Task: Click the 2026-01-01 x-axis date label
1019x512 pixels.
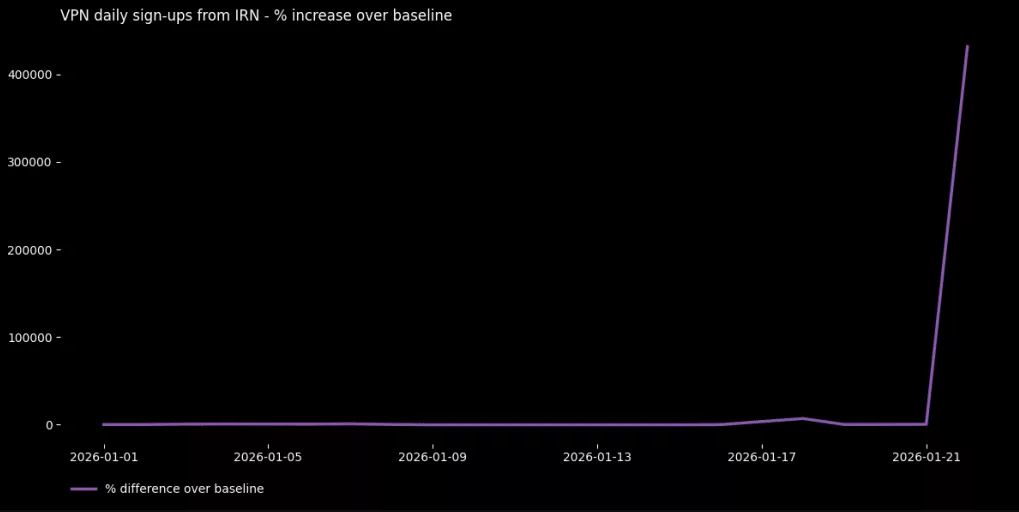Action: click(103, 457)
